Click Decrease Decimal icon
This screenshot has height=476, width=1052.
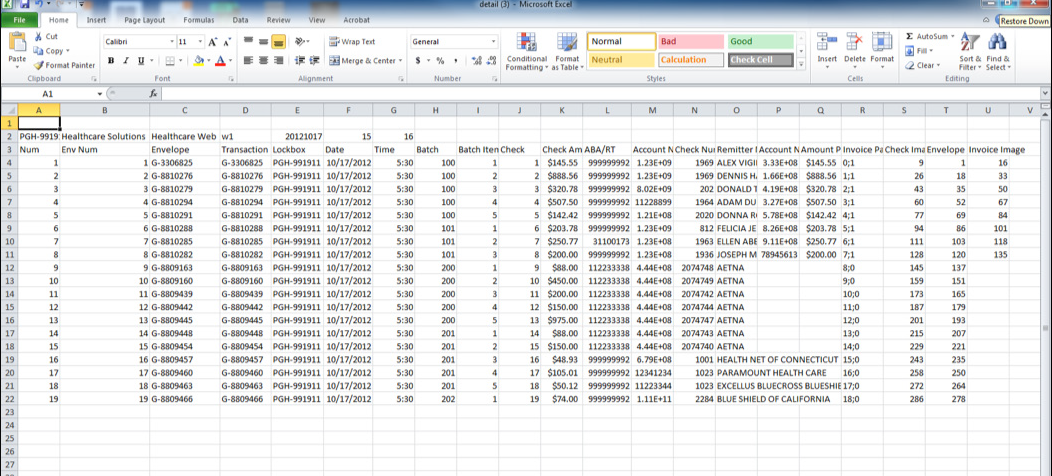coord(492,60)
